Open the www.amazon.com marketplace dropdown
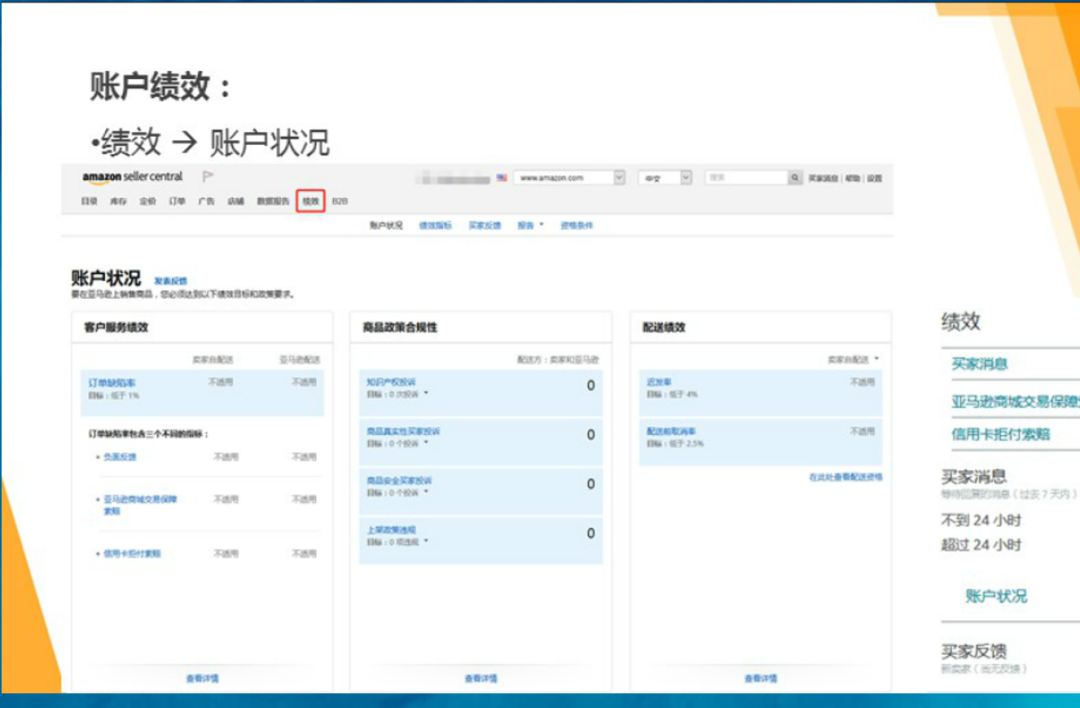The width and height of the screenshot is (1080, 708). tap(569, 178)
